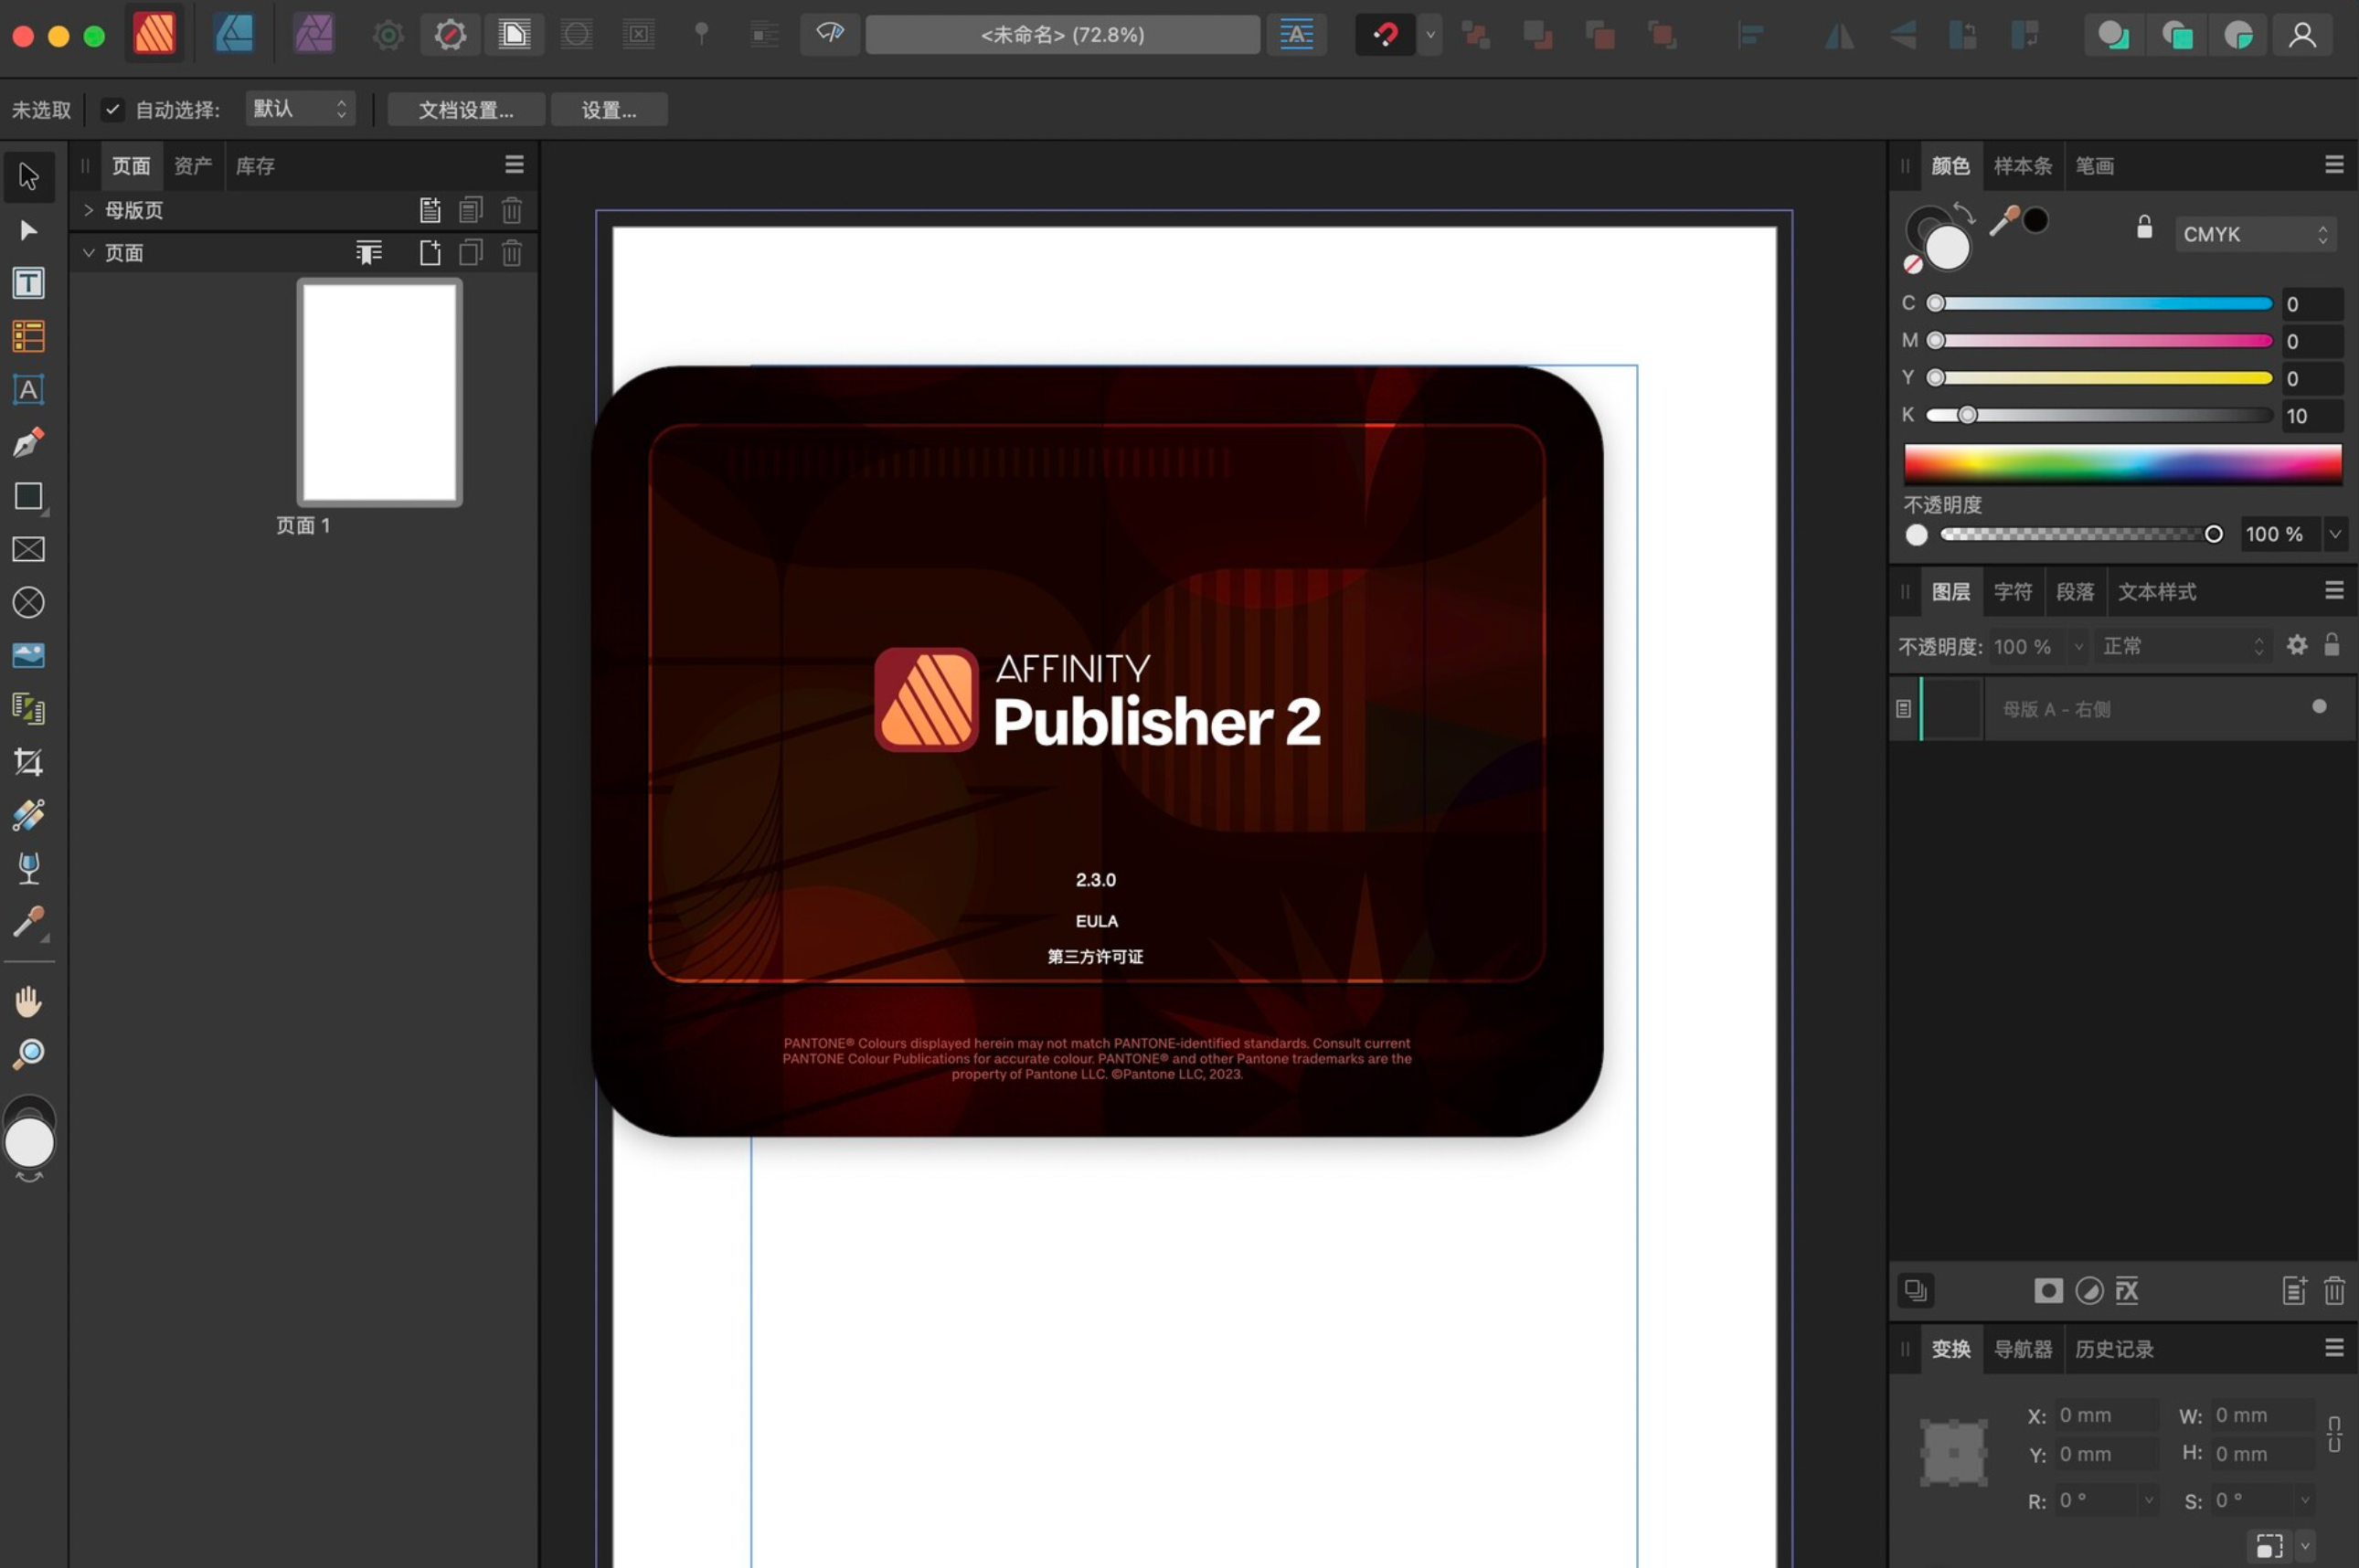Select the Crop tool

pyautogui.click(x=28, y=762)
